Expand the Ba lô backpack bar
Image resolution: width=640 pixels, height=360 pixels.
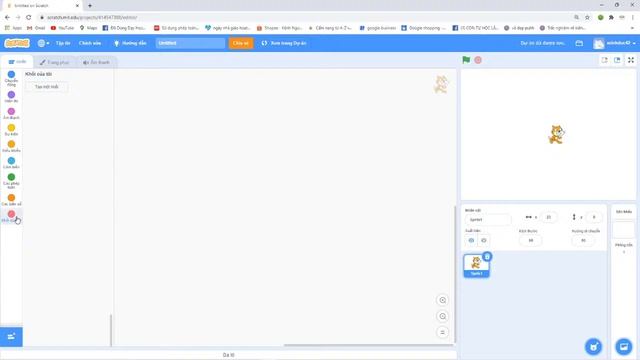(x=229, y=355)
